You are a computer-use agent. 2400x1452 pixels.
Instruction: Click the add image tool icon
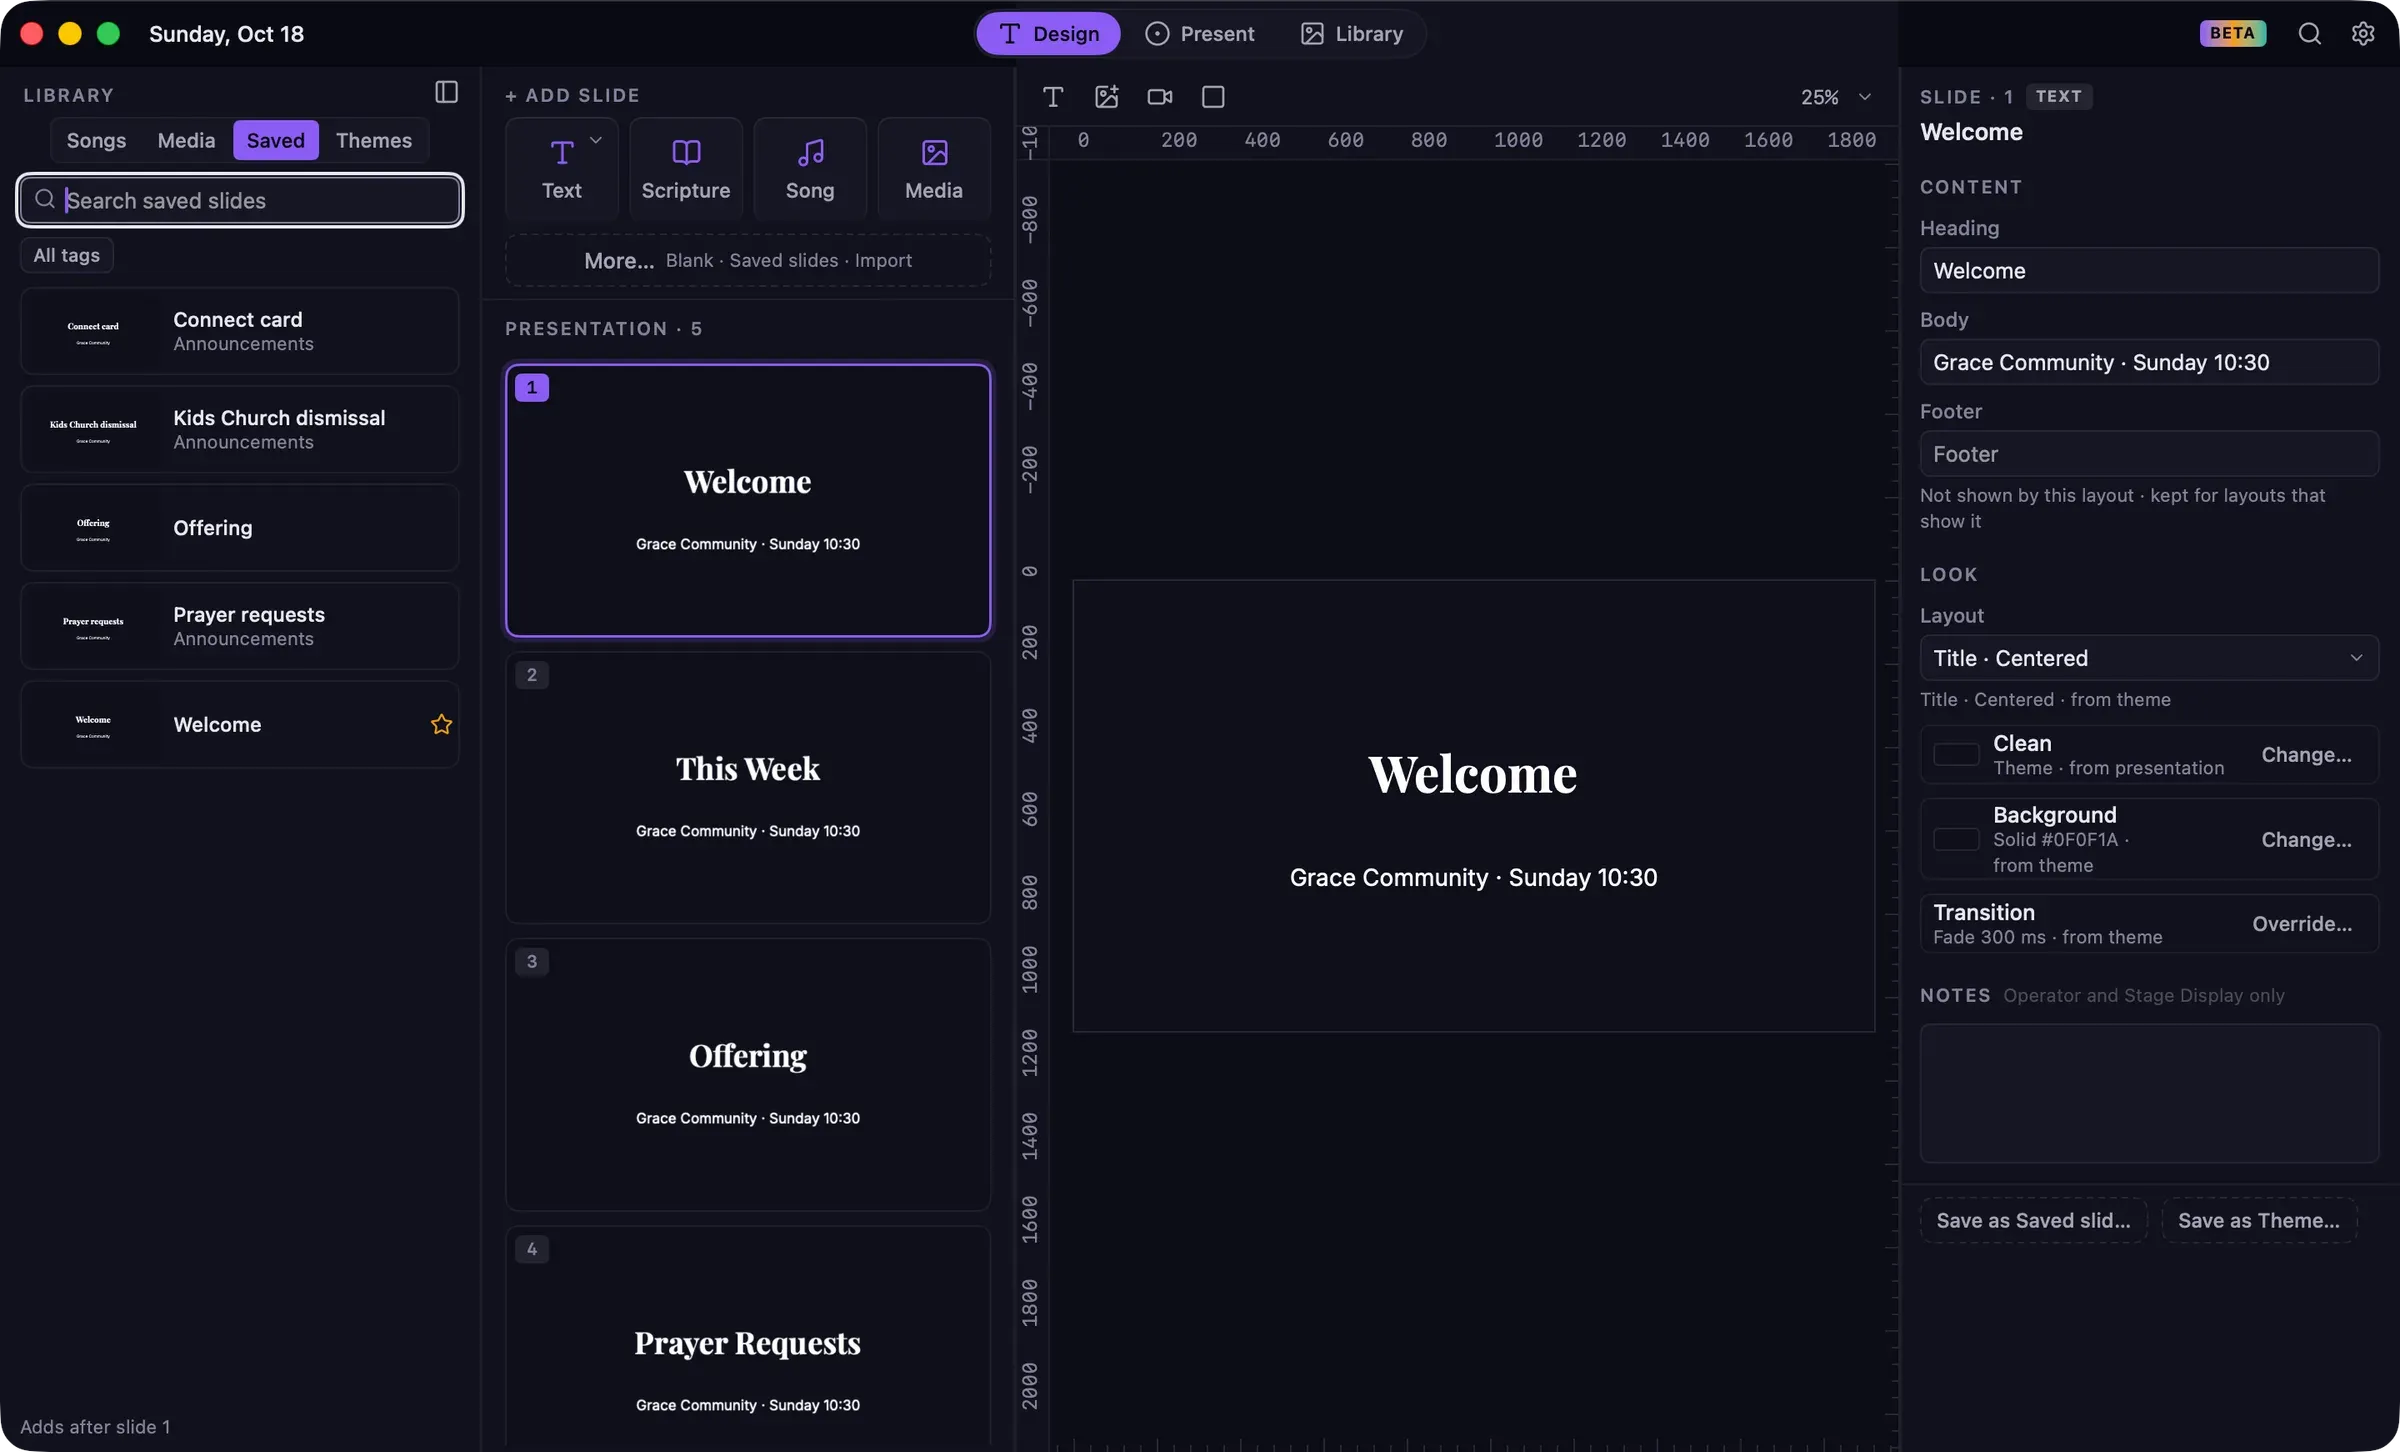pyautogui.click(x=1106, y=96)
